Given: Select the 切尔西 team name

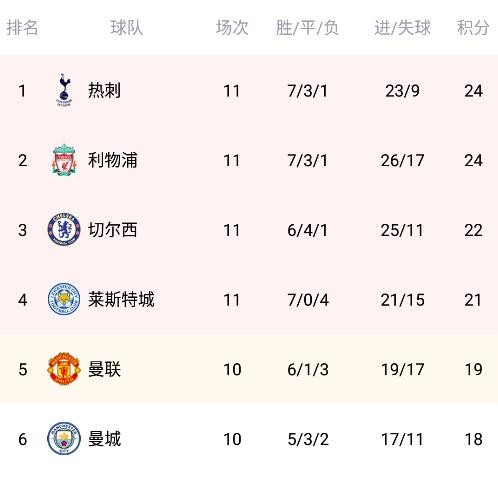Looking at the screenshot, I should coord(113,230).
